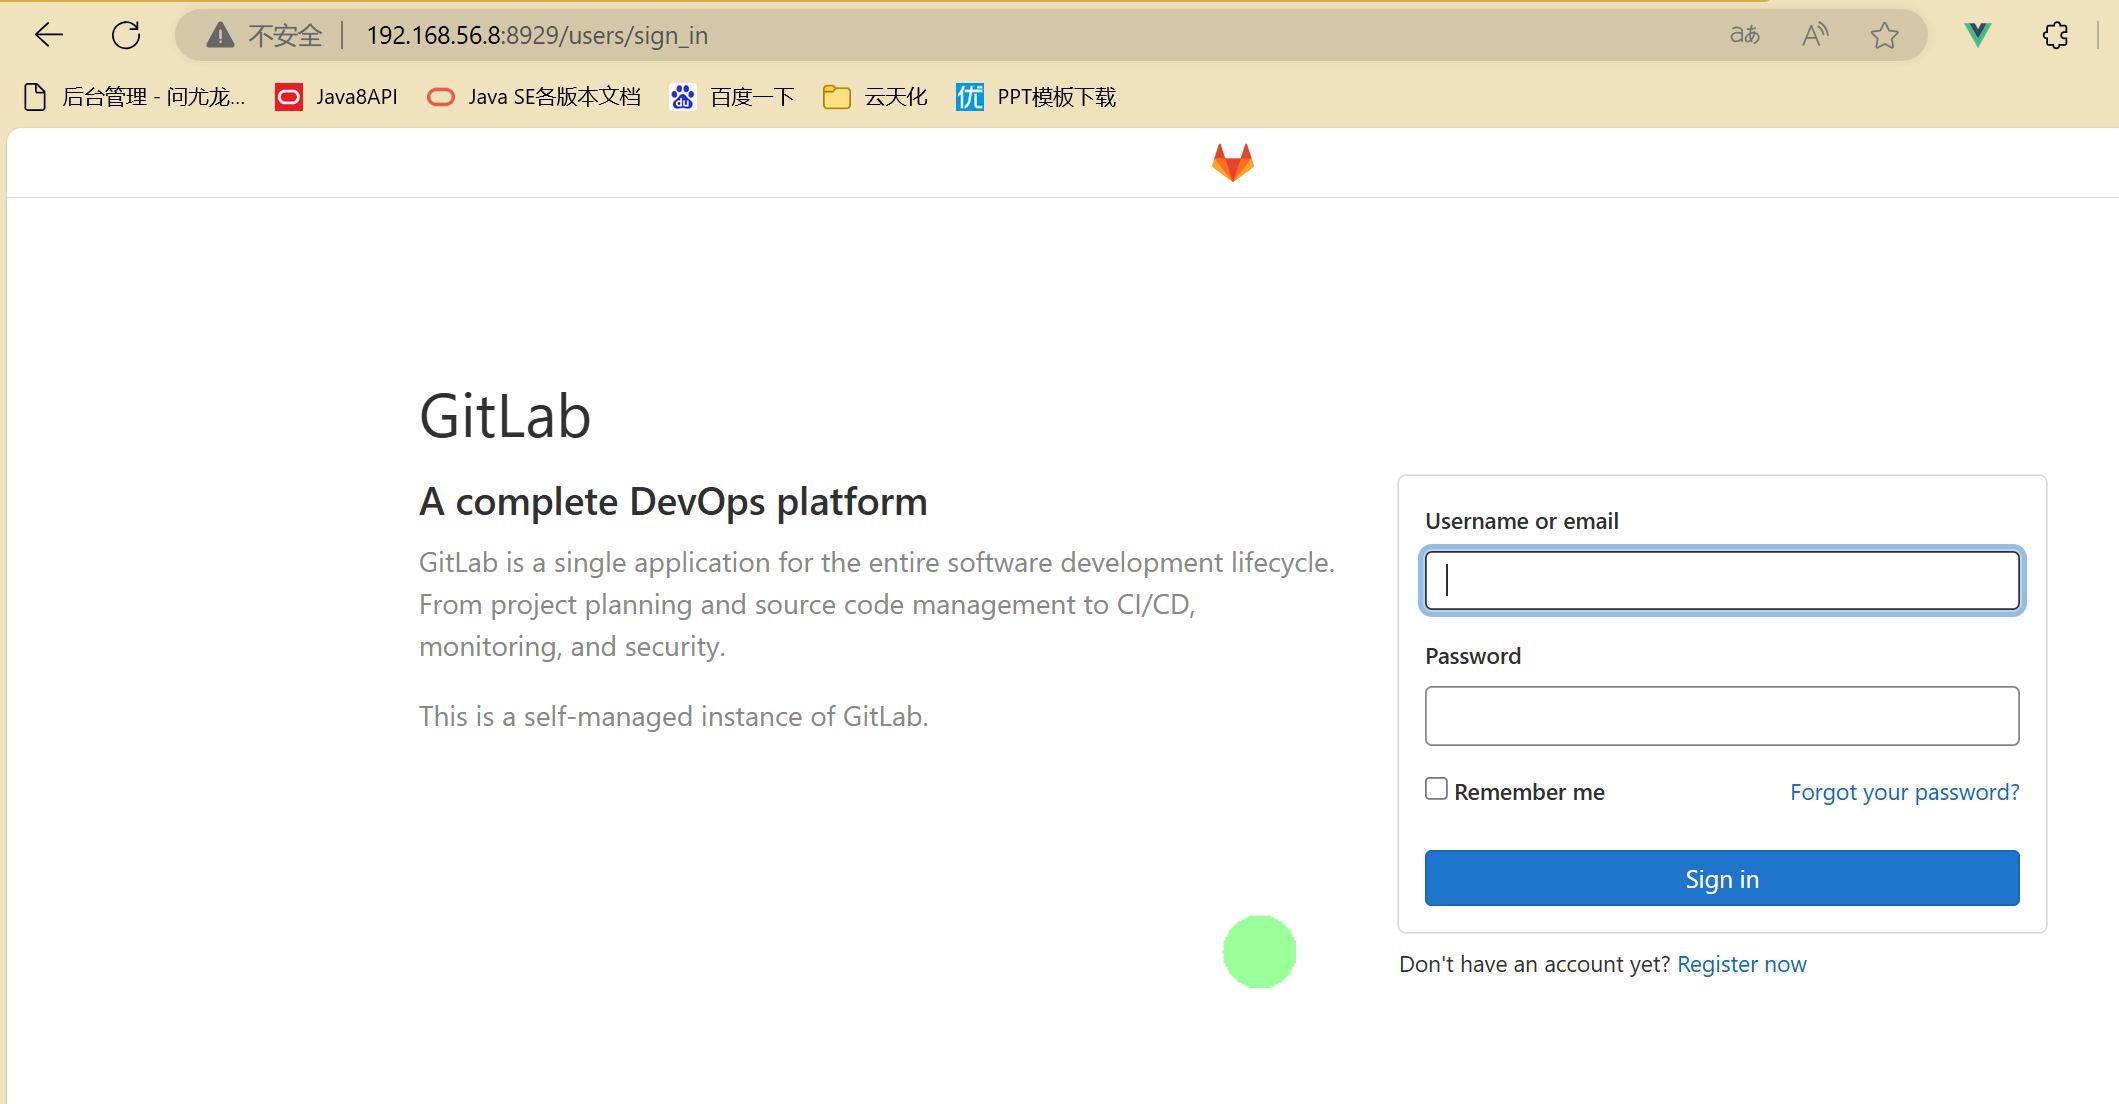
Task: Click the Sign in button
Action: (1721, 878)
